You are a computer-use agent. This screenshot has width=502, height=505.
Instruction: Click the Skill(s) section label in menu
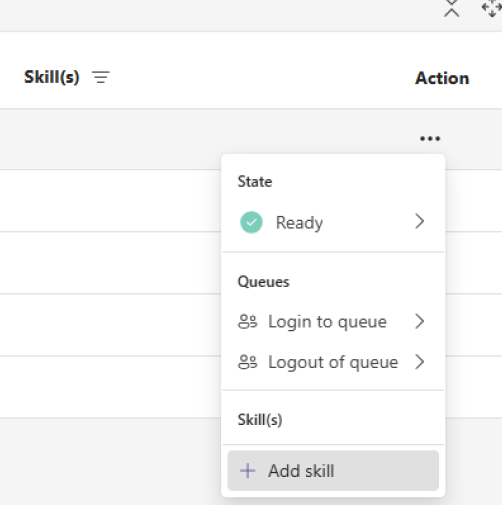260,420
